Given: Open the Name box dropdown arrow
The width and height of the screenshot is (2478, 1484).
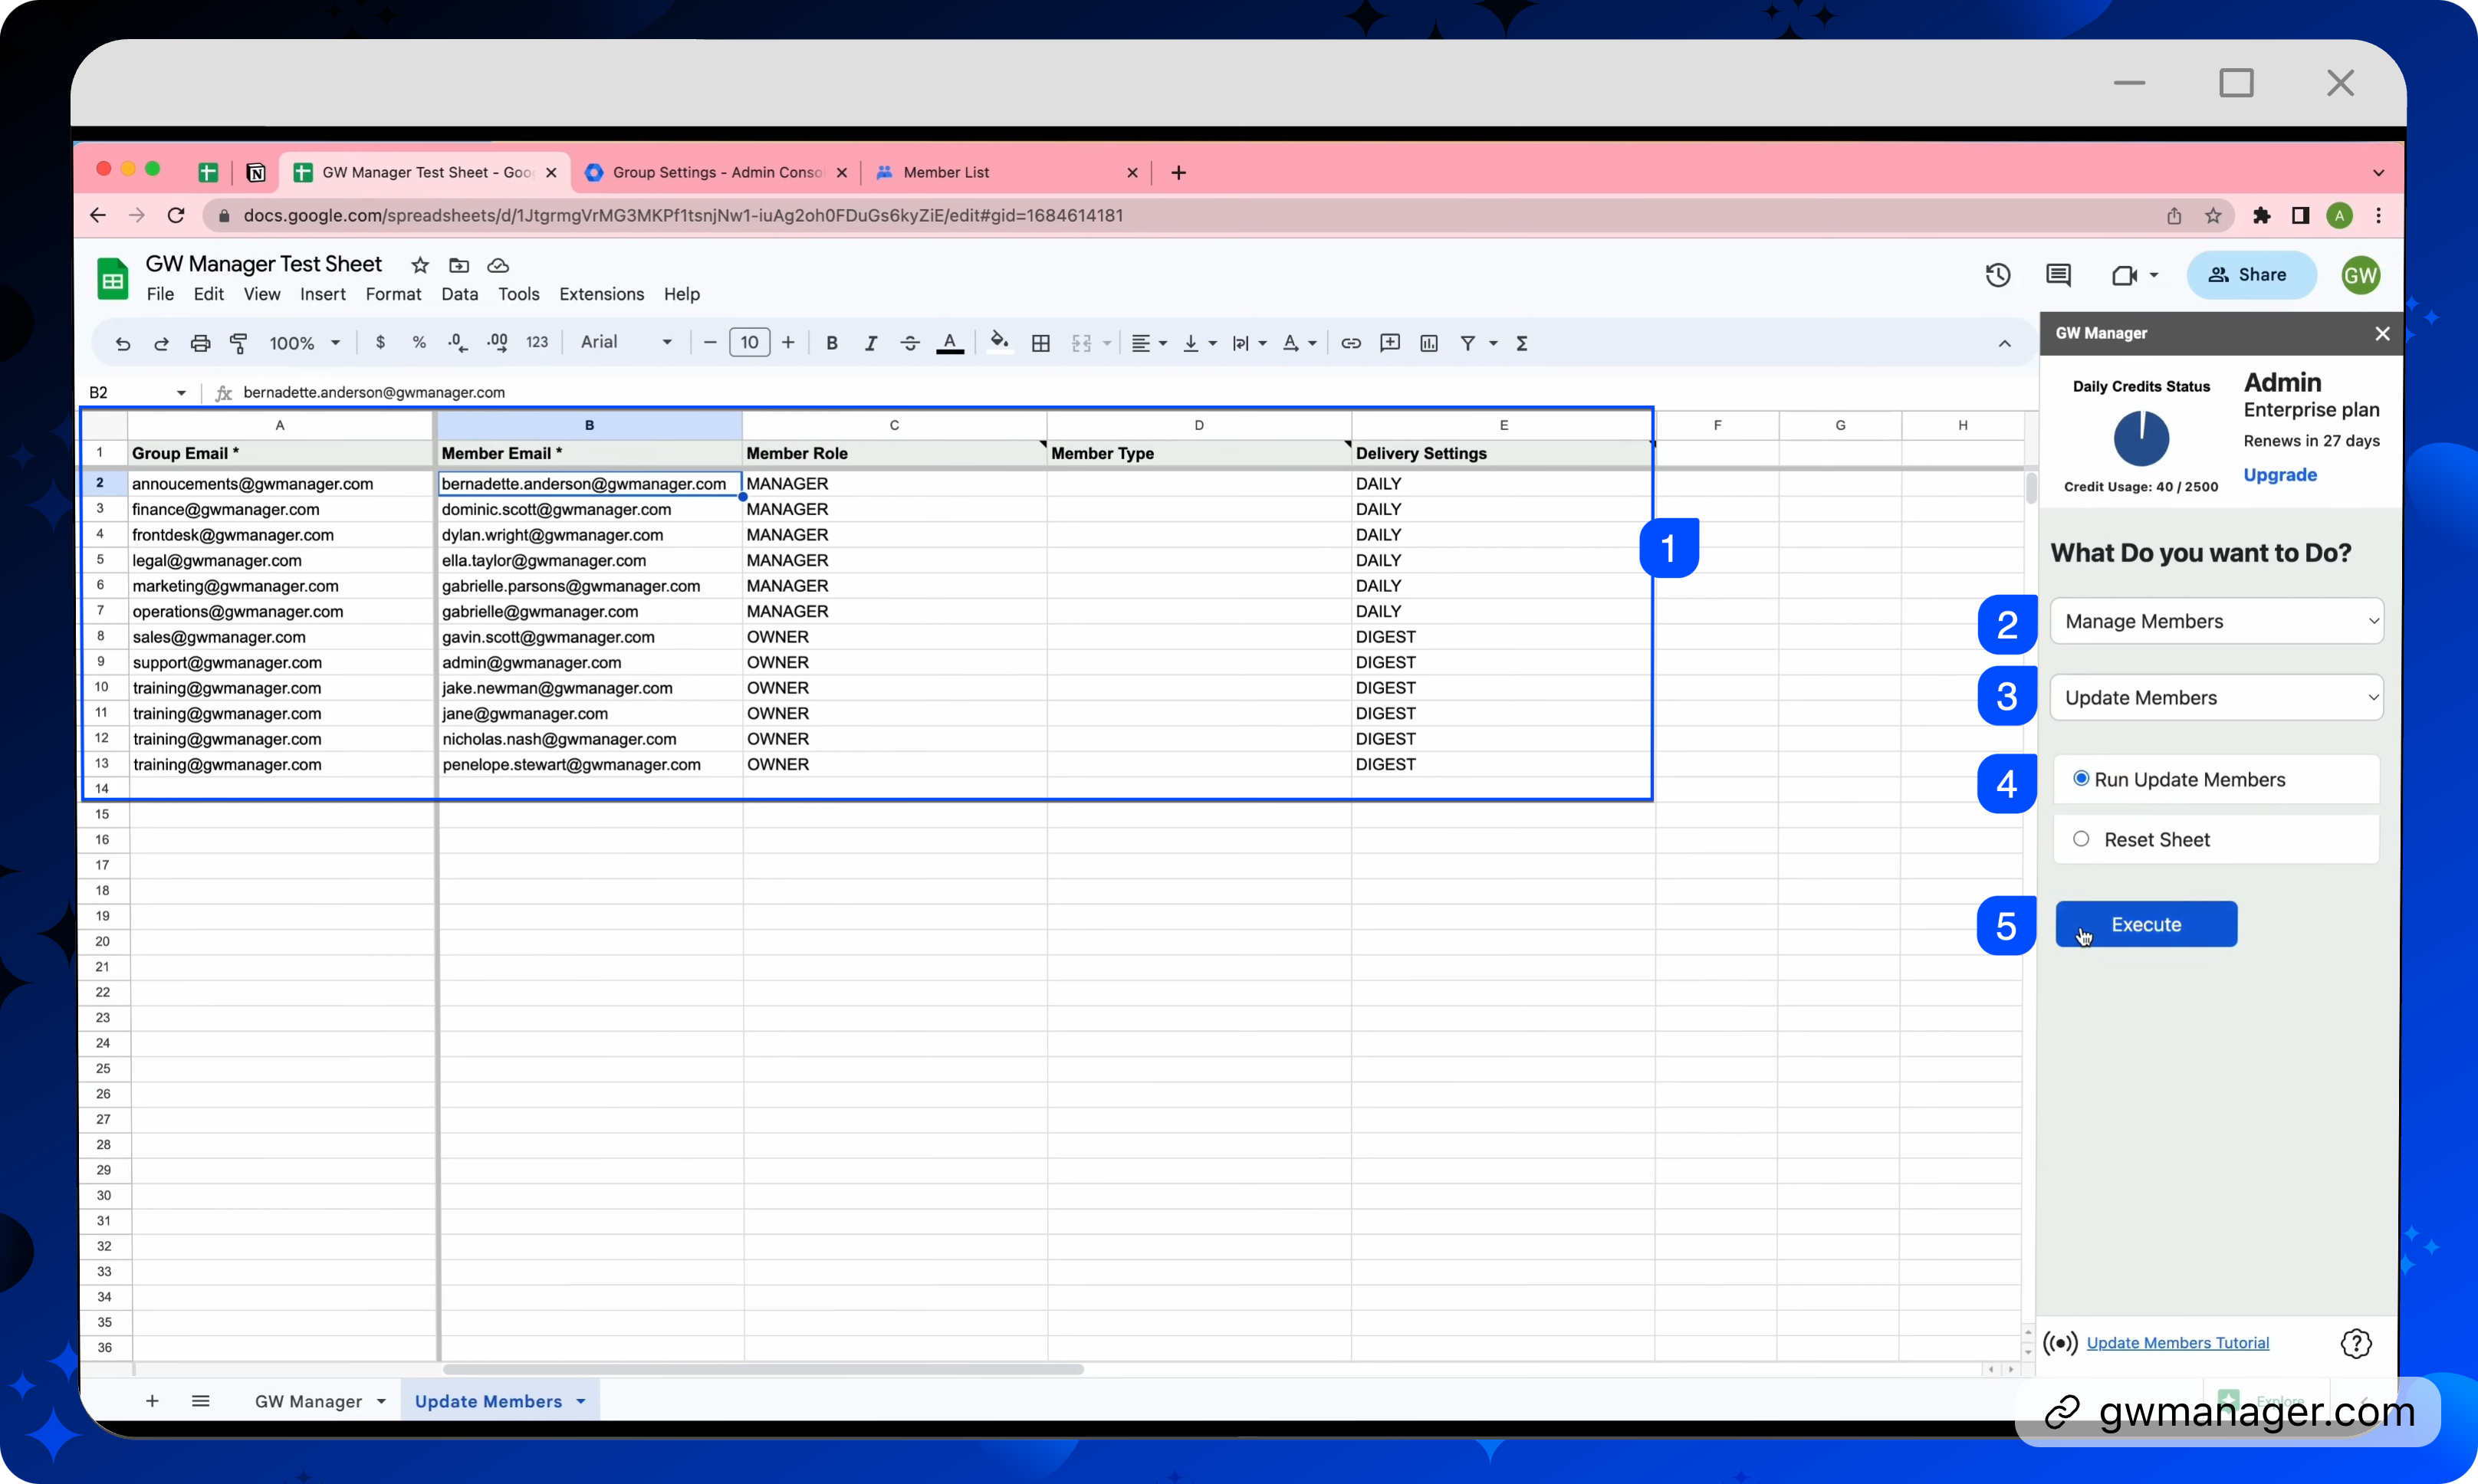Looking at the screenshot, I should tap(181, 393).
